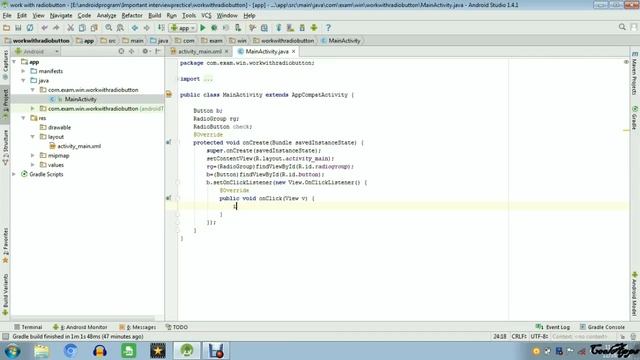Image resolution: width=640 pixels, height=360 pixels.
Task: Click the Search Everywhere magnifier icon
Action: 622,27
